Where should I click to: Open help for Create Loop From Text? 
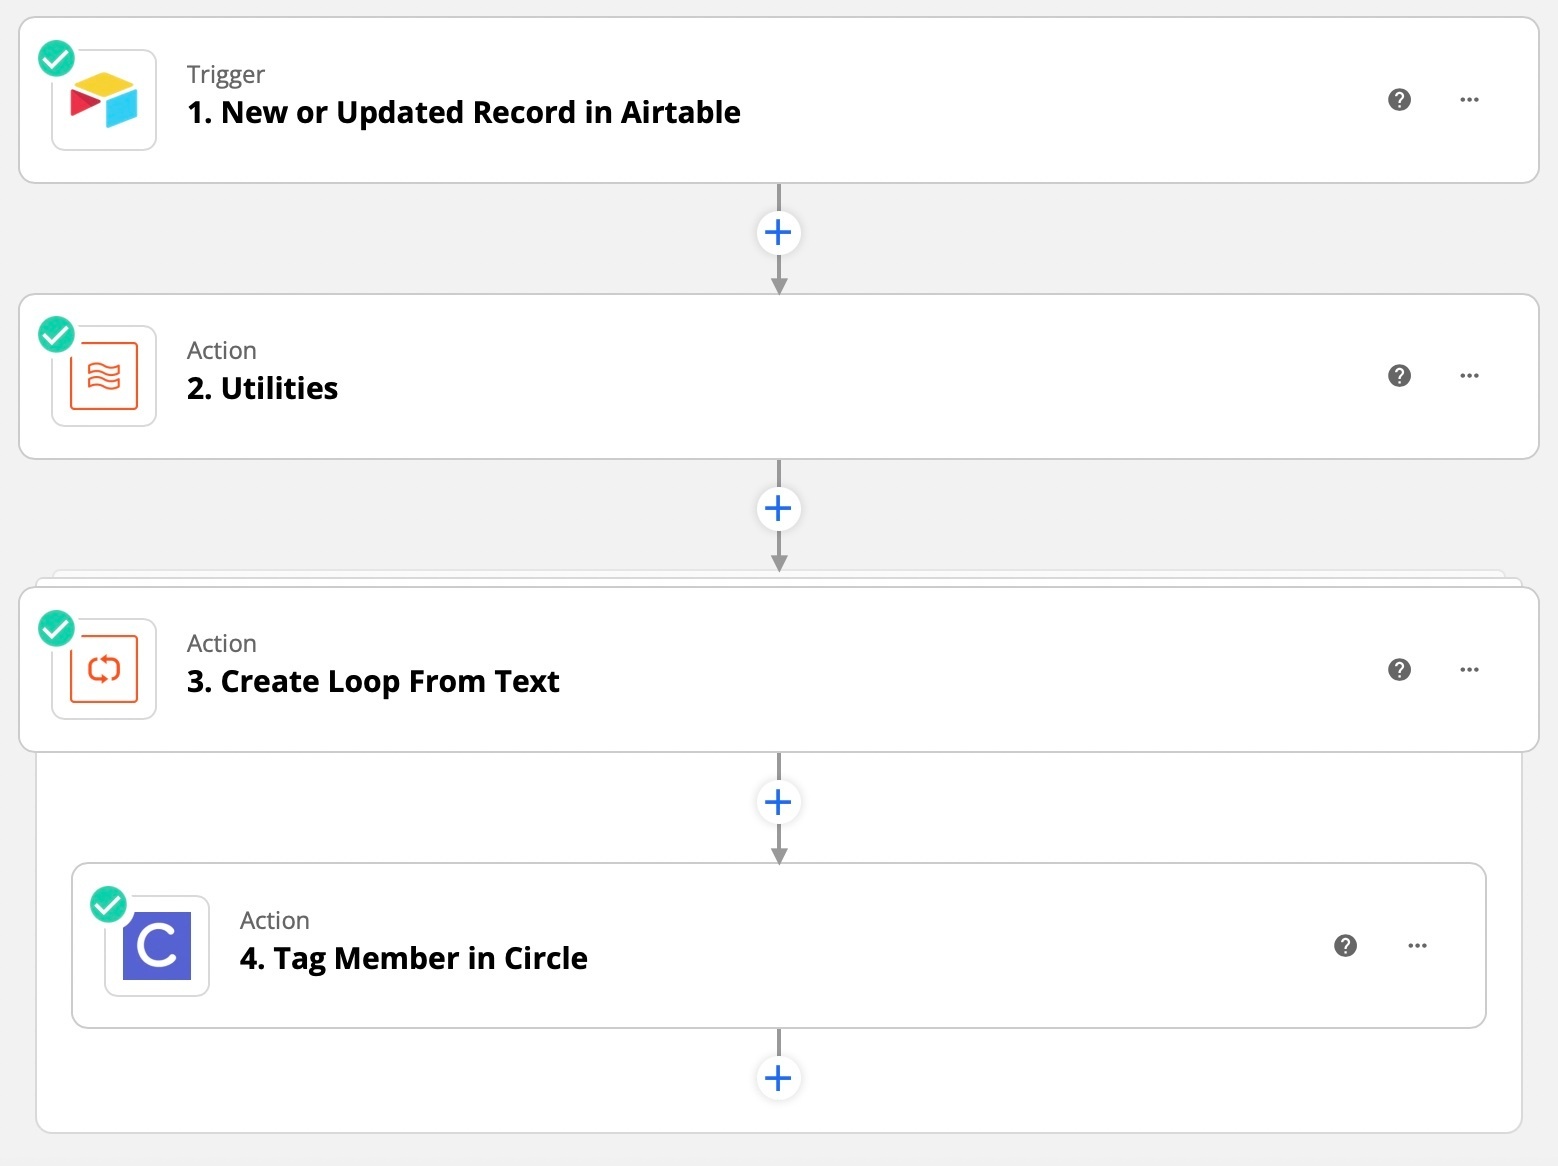tap(1400, 669)
